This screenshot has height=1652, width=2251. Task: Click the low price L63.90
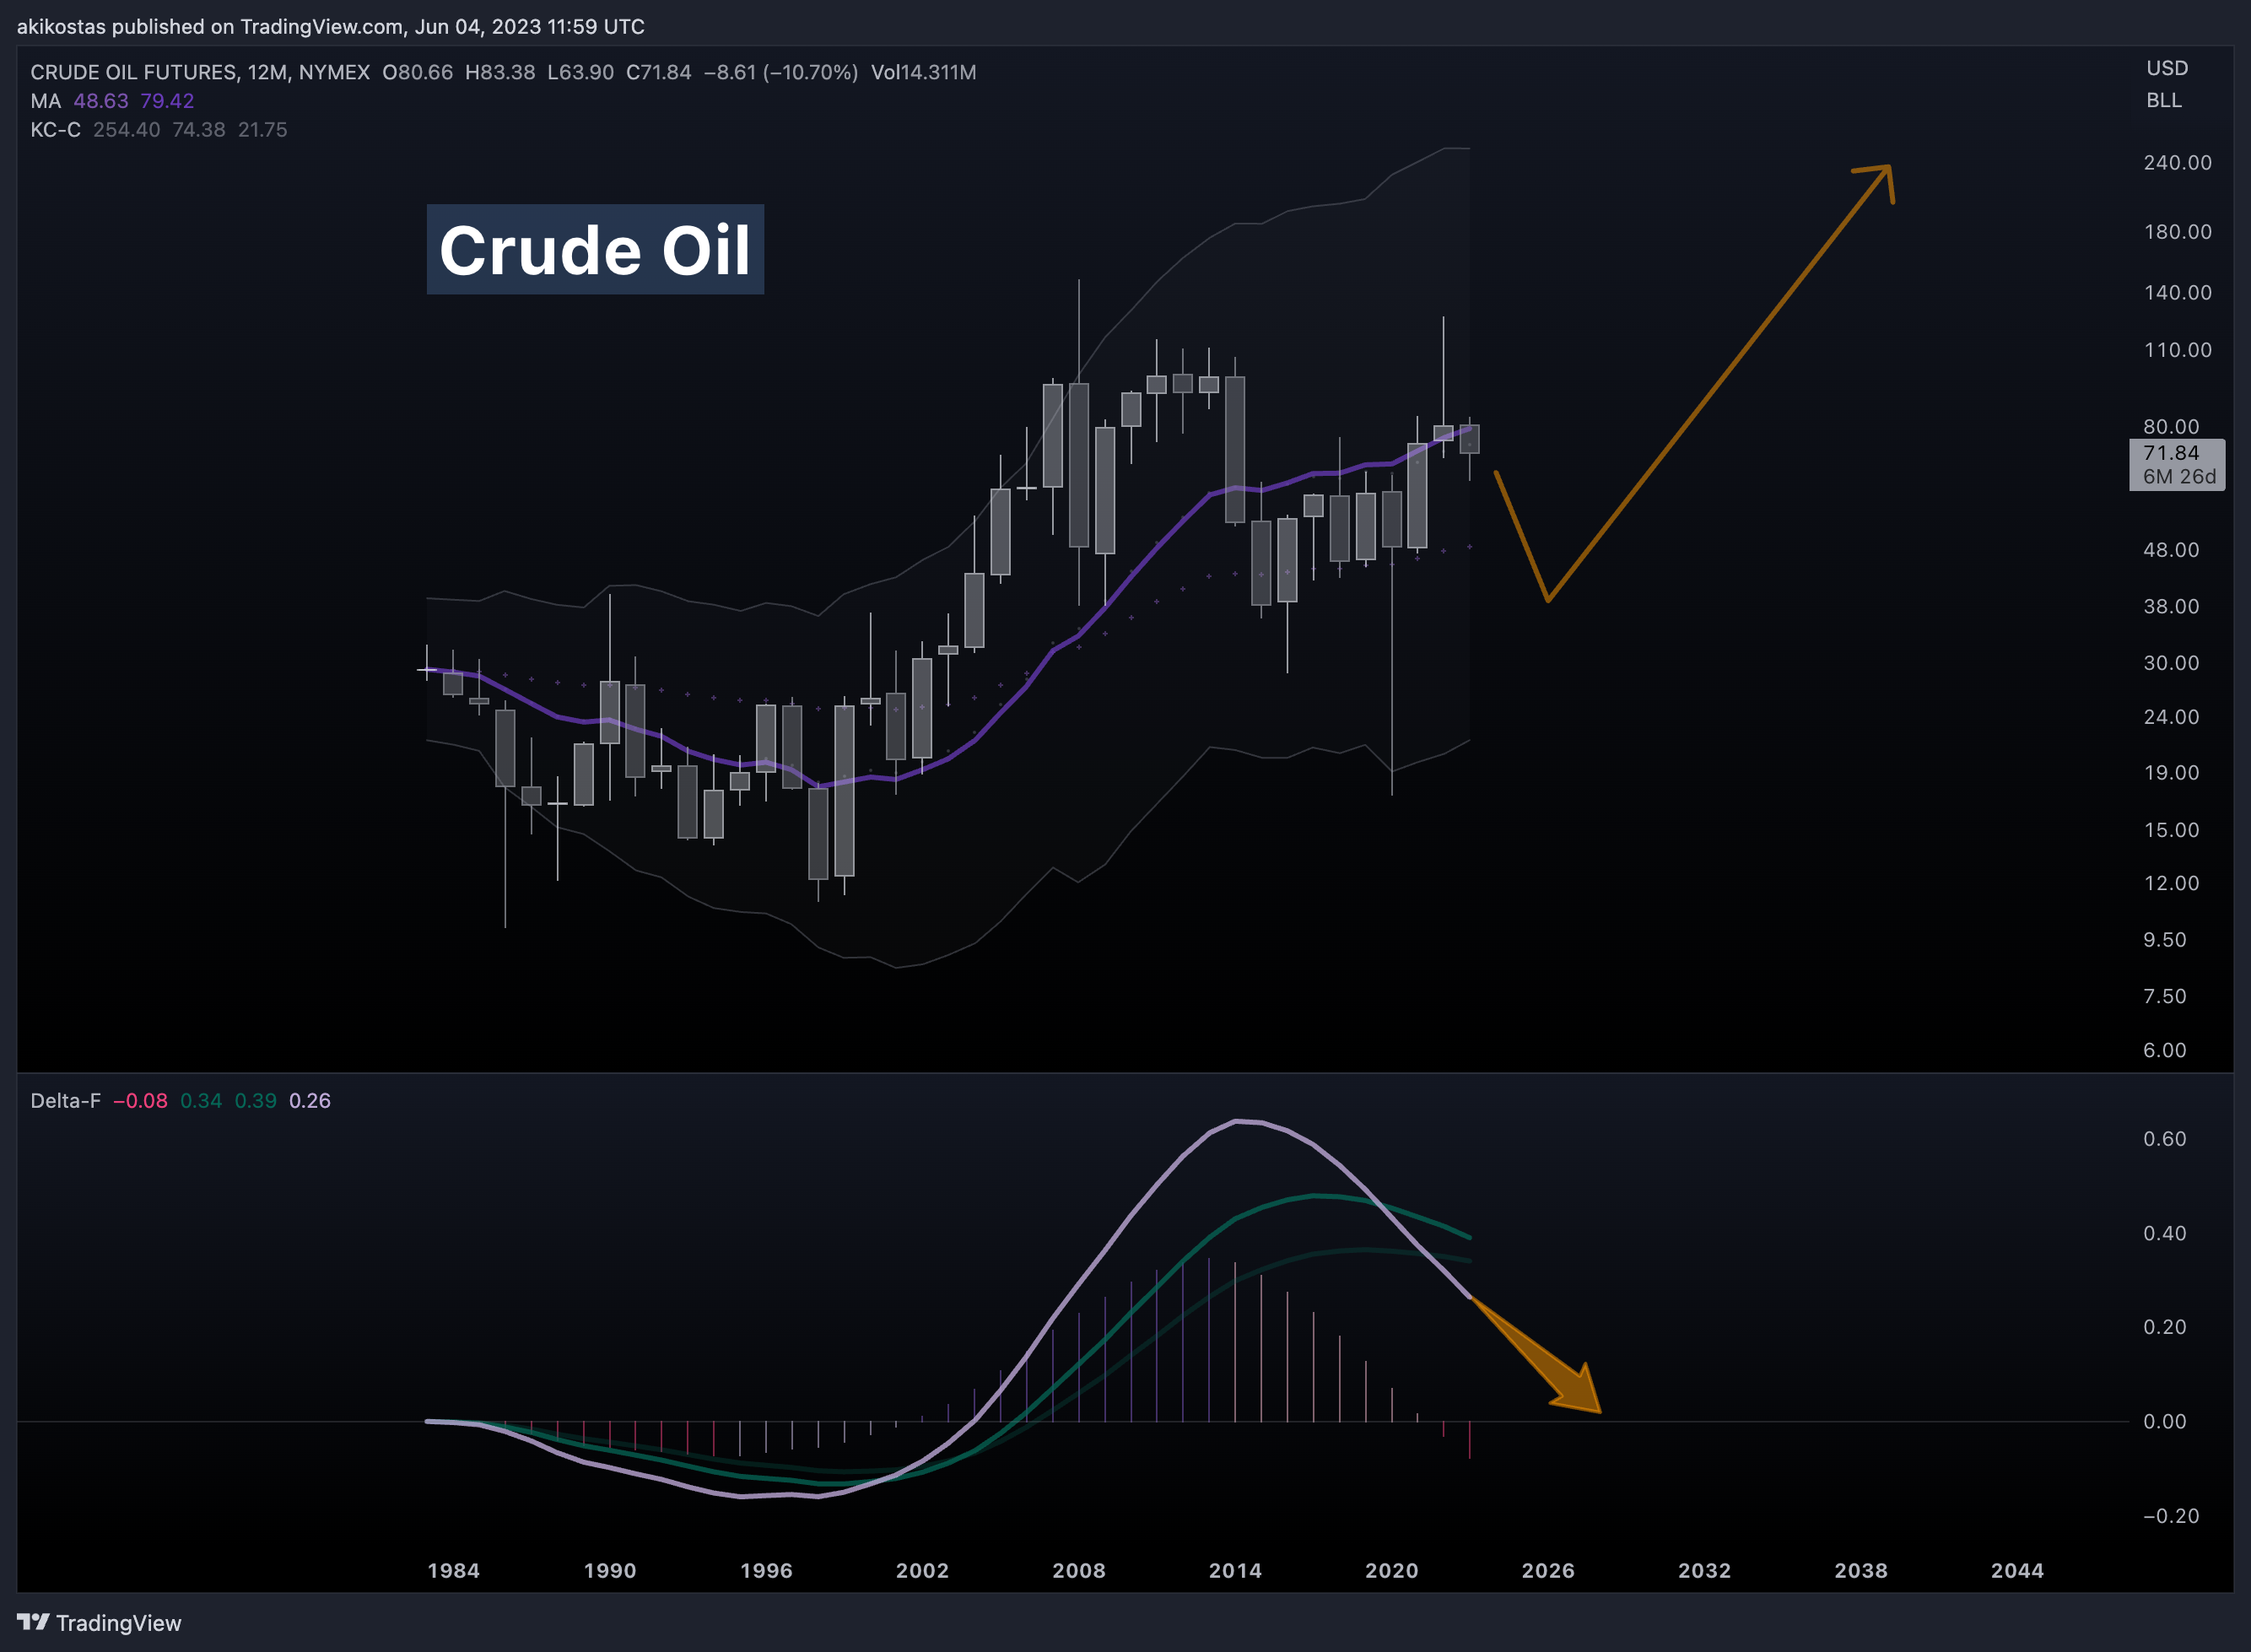coord(581,72)
